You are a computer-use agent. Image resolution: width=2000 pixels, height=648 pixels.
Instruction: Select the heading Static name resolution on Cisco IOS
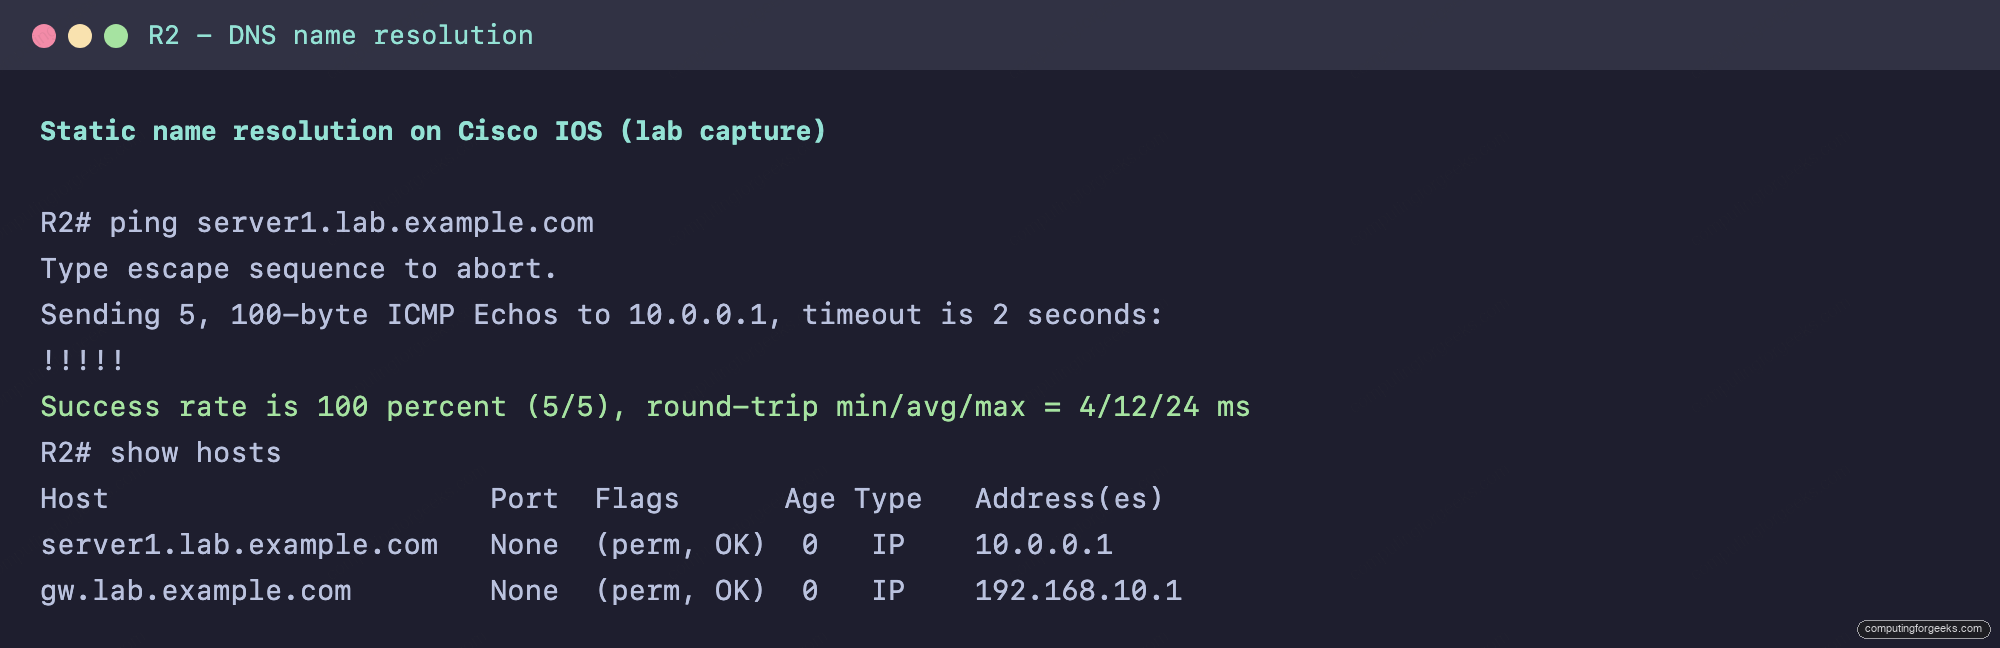(321, 131)
